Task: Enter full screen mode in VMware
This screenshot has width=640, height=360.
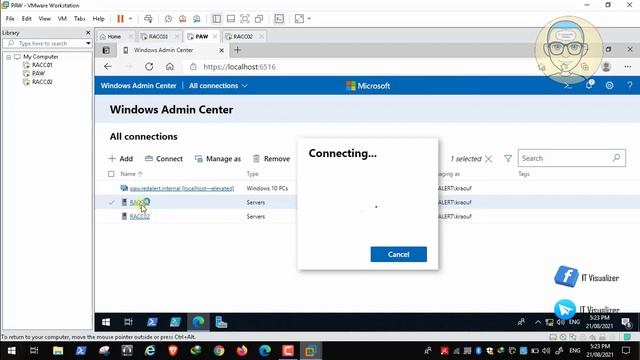Action: pyautogui.click(x=245, y=19)
